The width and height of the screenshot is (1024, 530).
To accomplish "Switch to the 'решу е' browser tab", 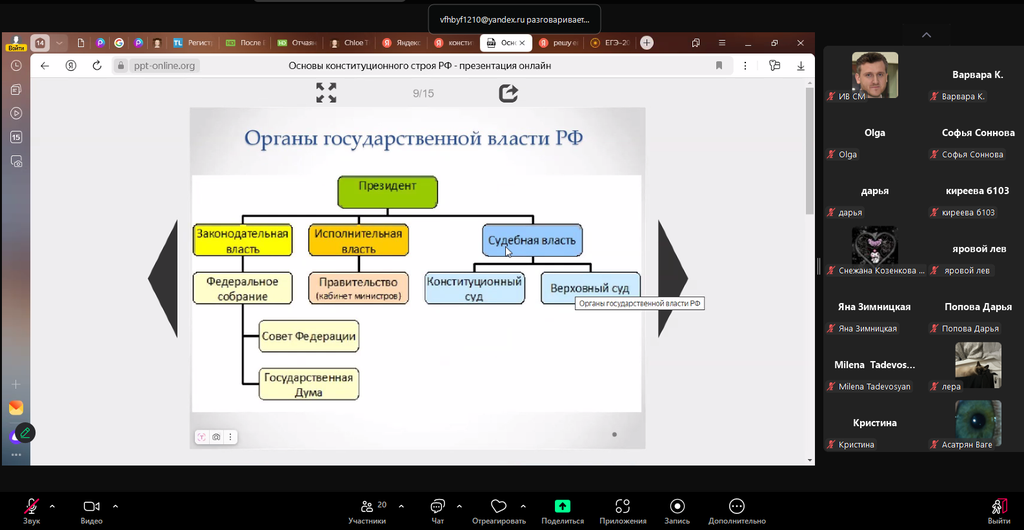I will pyautogui.click(x=558, y=43).
